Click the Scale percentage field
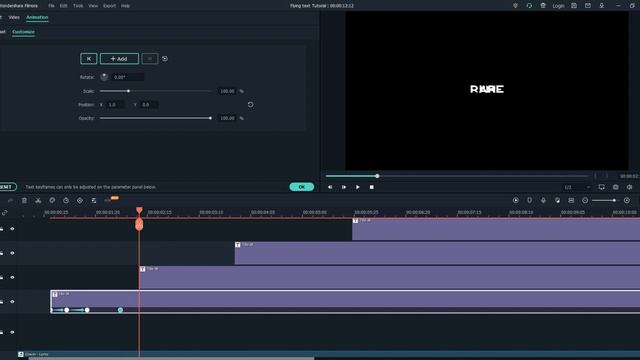Image resolution: width=640 pixels, height=360 pixels. click(227, 91)
